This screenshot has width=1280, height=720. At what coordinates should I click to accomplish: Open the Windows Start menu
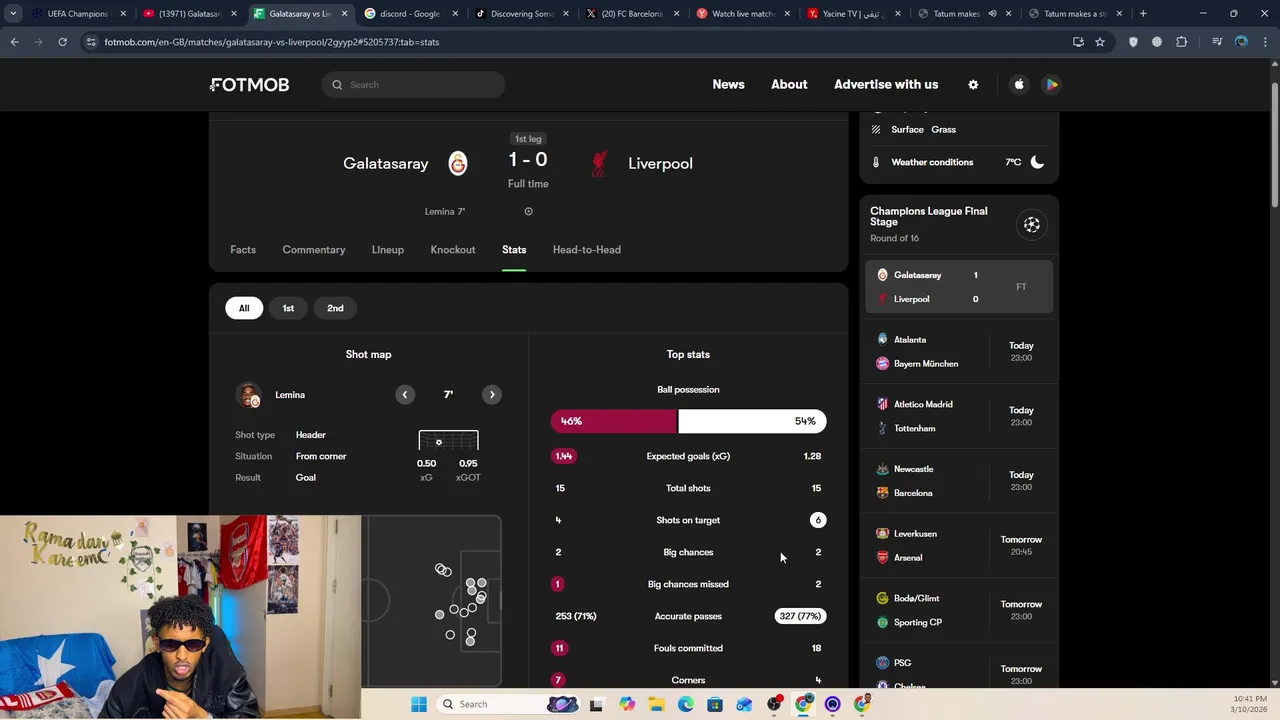(419, 704)
